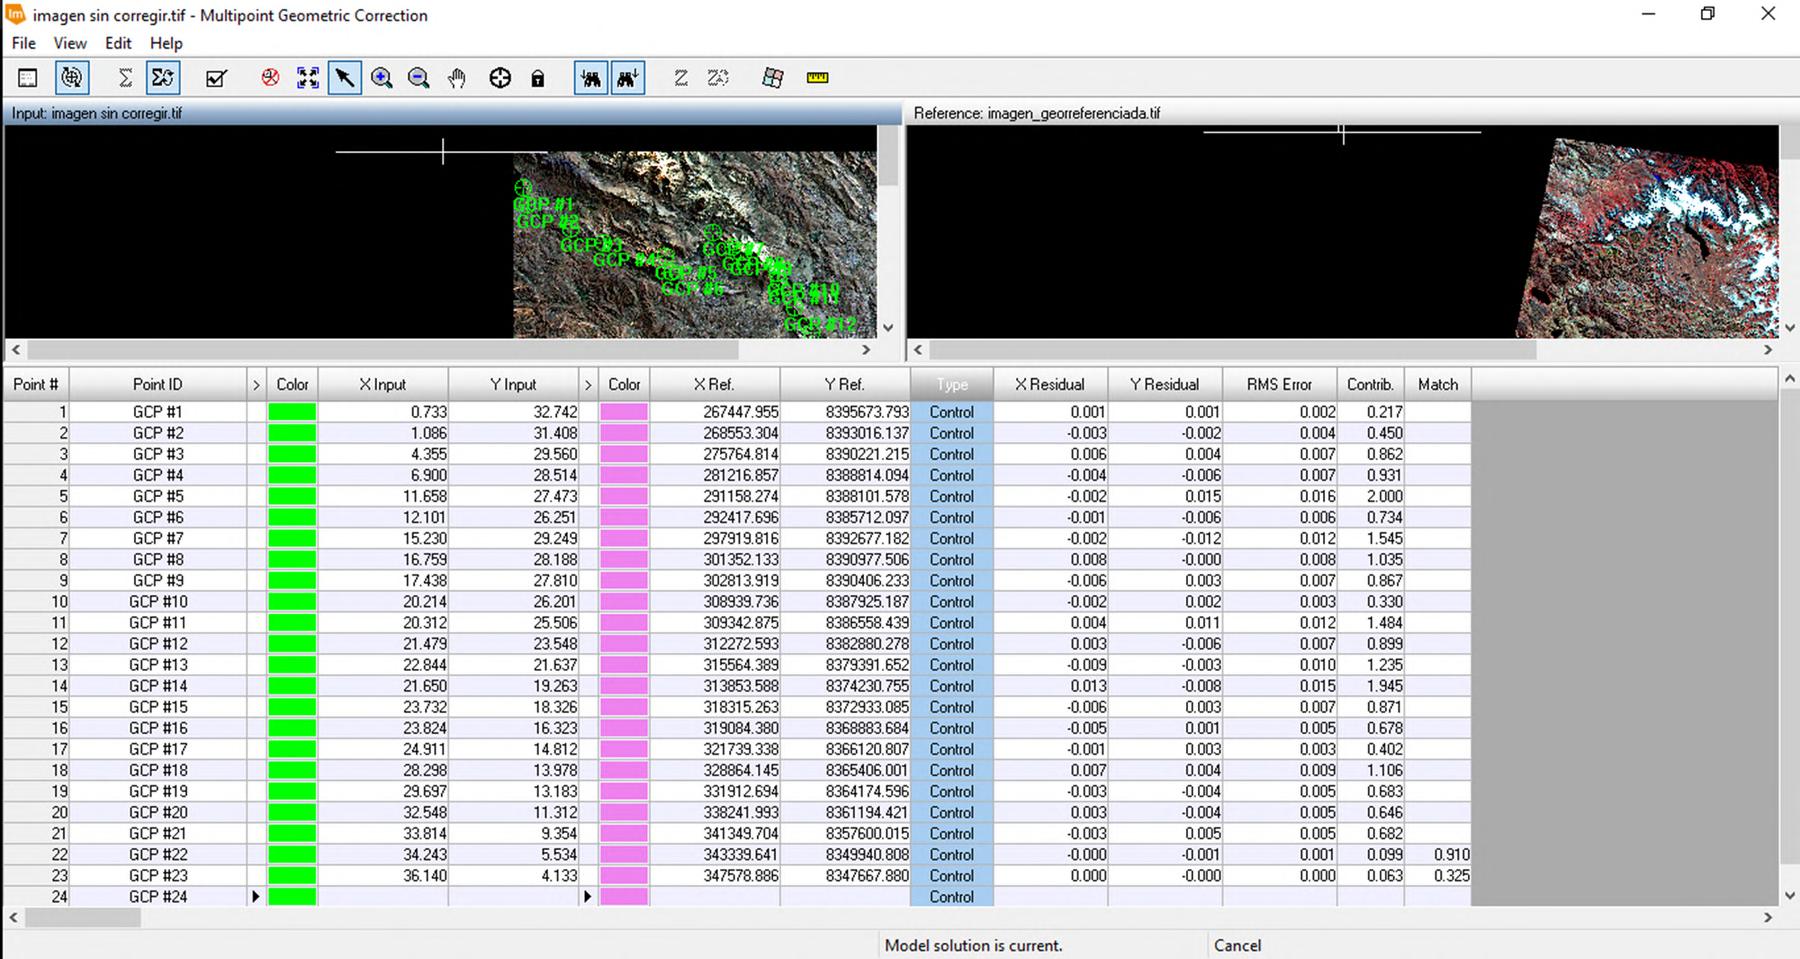1800x959 pixels.
Task: Click the pink color swatch for GCP #18
Action: 624,770
